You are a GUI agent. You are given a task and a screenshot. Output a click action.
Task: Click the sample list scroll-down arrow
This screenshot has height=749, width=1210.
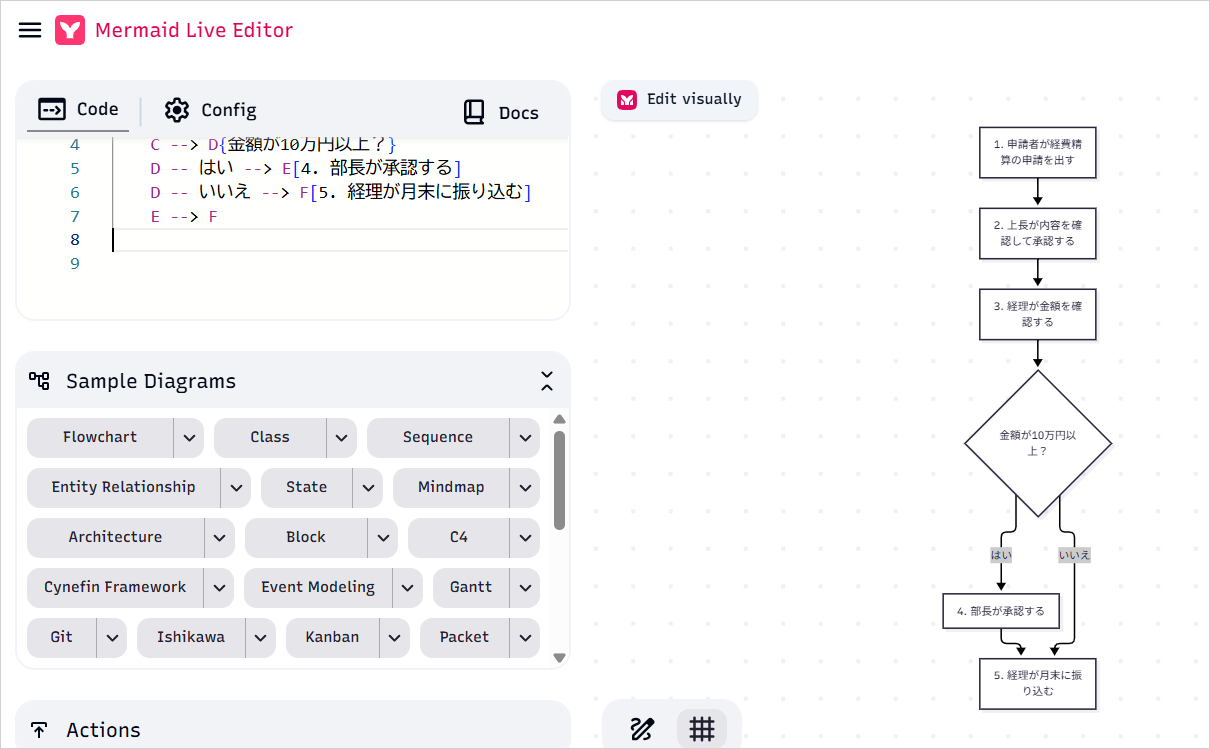(x=560, y=657)
